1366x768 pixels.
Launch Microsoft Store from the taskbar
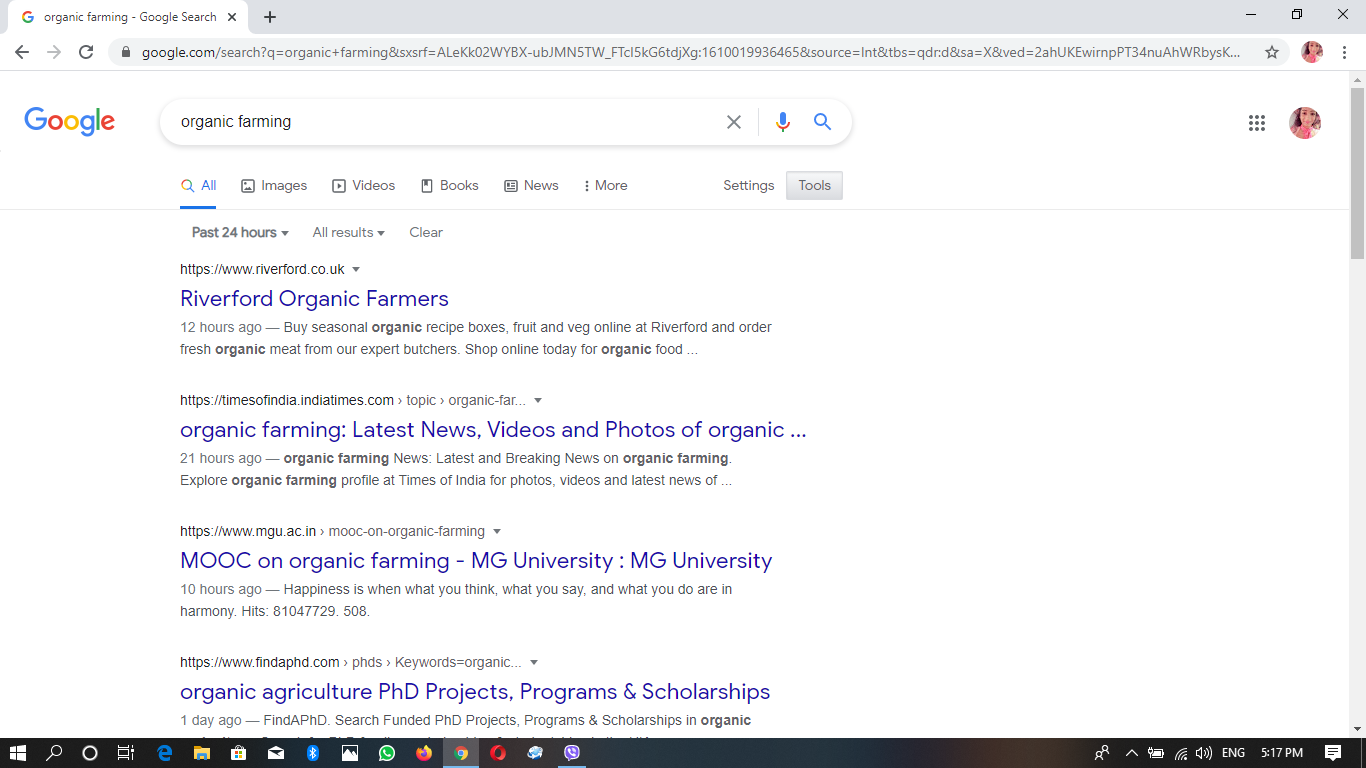coord(239,753)
